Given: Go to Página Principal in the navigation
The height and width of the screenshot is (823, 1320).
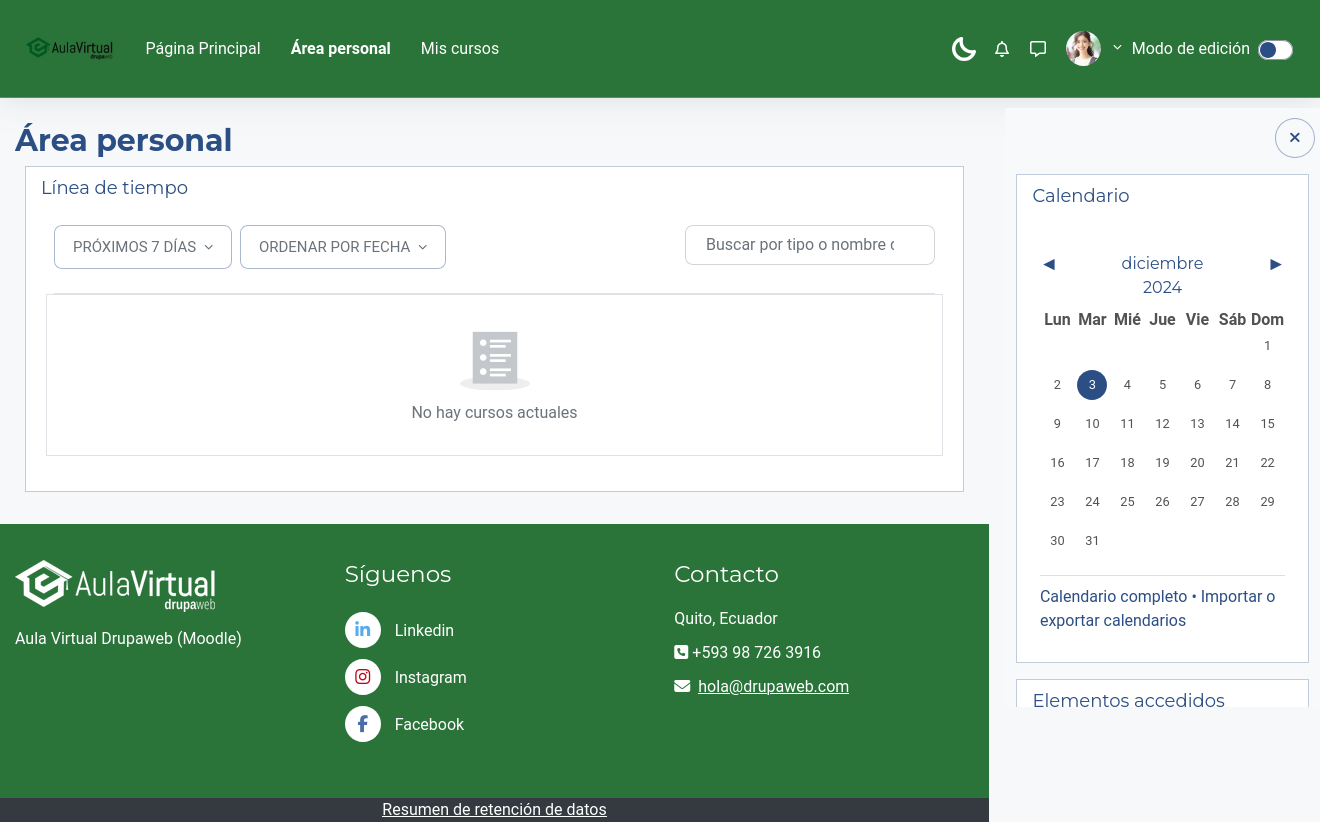Looking at the screenshot, I should (x=202, y=48).
